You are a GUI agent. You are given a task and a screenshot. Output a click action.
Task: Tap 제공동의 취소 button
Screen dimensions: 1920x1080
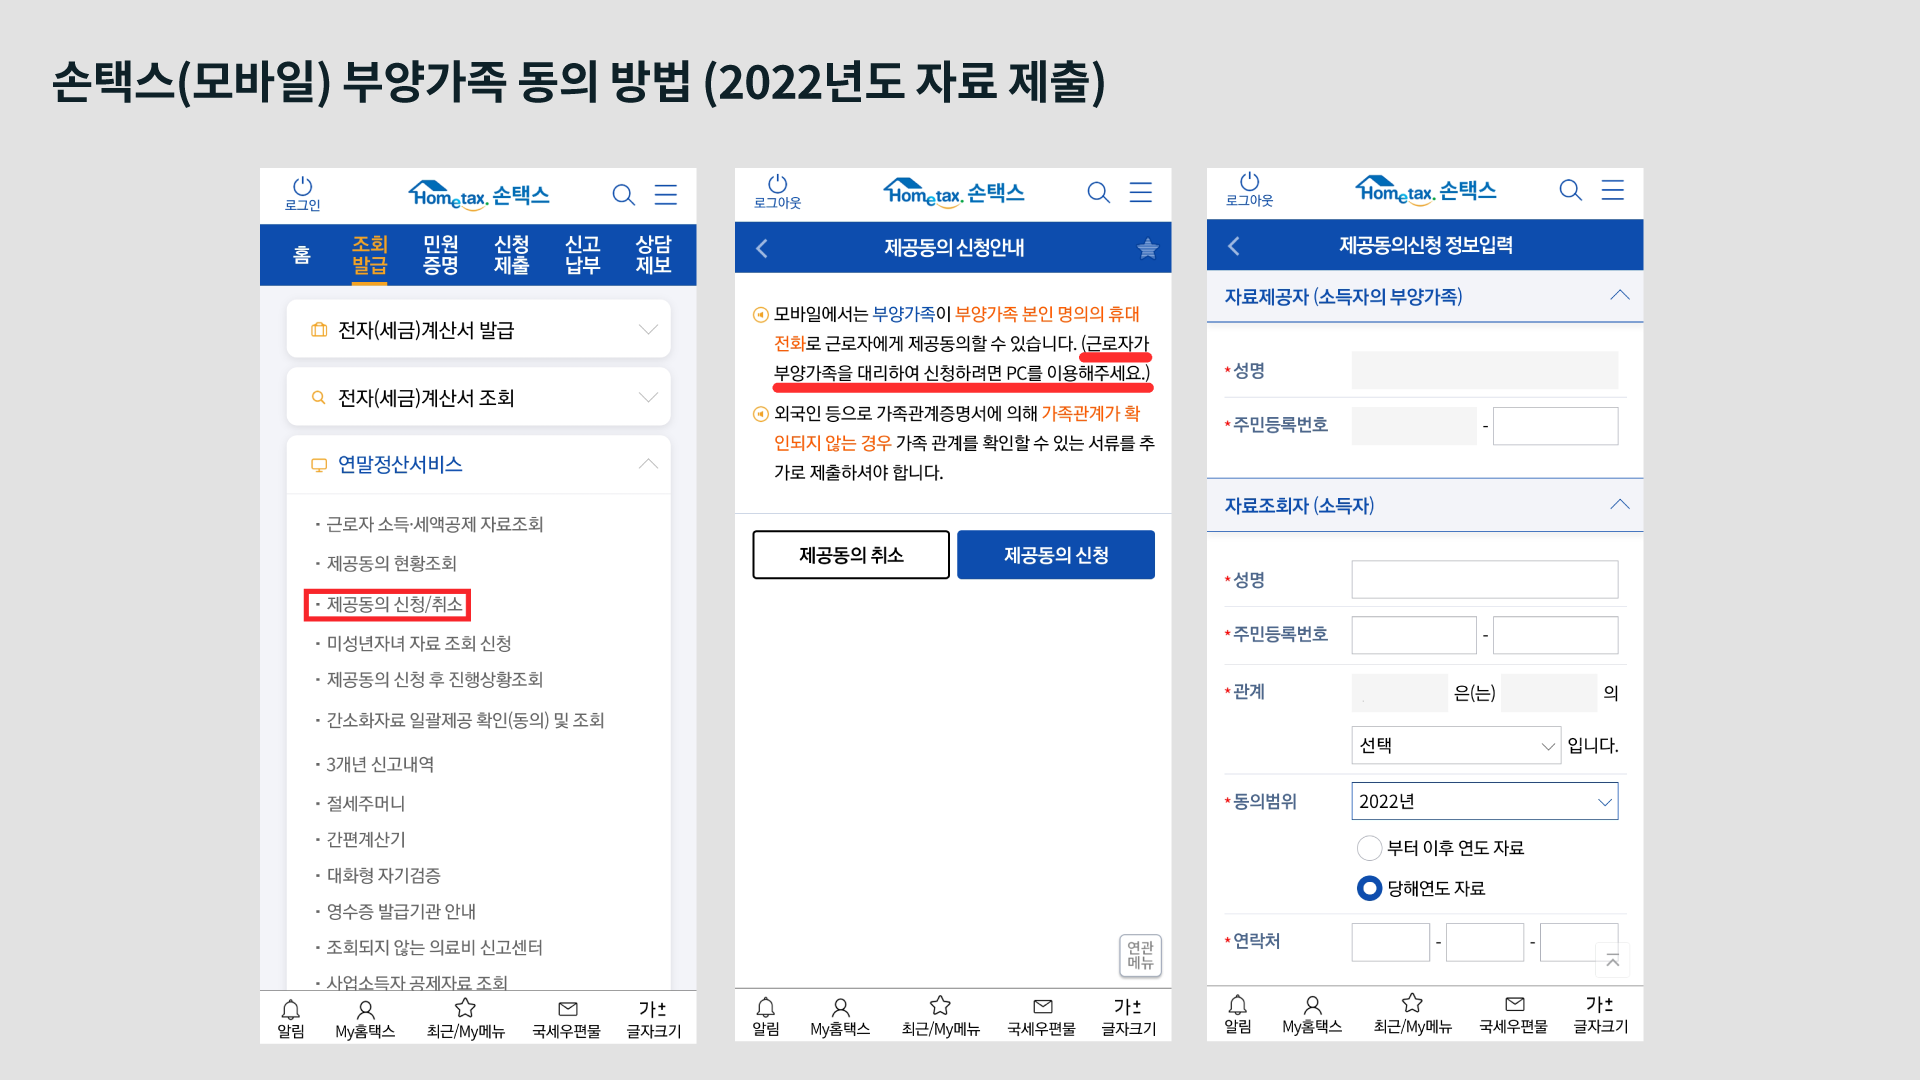(x=851, y=555)
